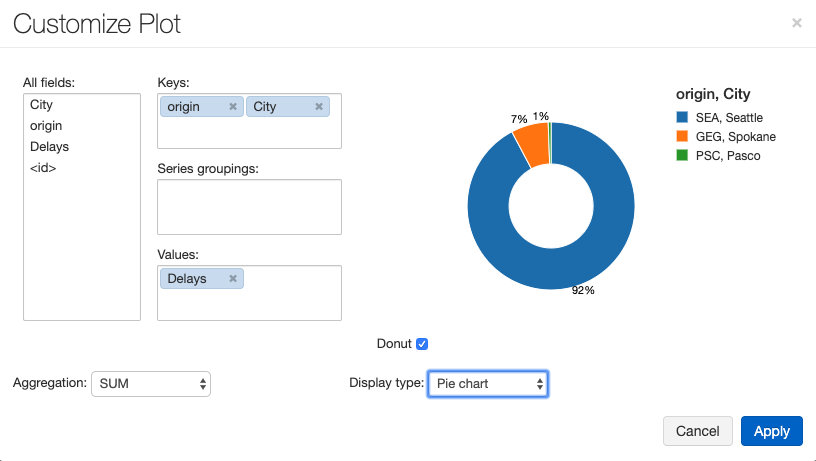Click the orange GEG, Spokane legend swatch
This screenshot has height=461, width=816.
click(682, 136)
